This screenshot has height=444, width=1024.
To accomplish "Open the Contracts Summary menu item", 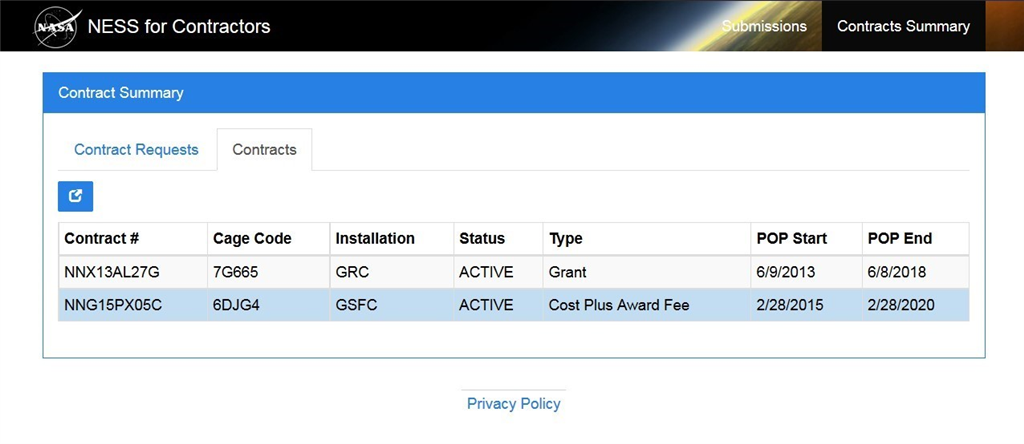I will point(903,26).
